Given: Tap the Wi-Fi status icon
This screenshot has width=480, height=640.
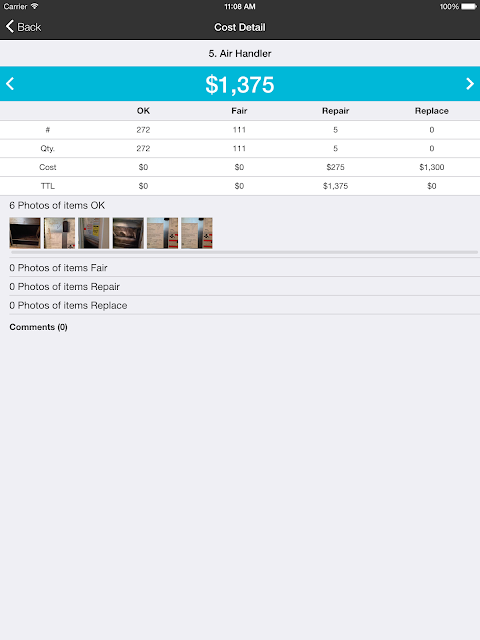Looking at the screenshot, I should point(35,6).
